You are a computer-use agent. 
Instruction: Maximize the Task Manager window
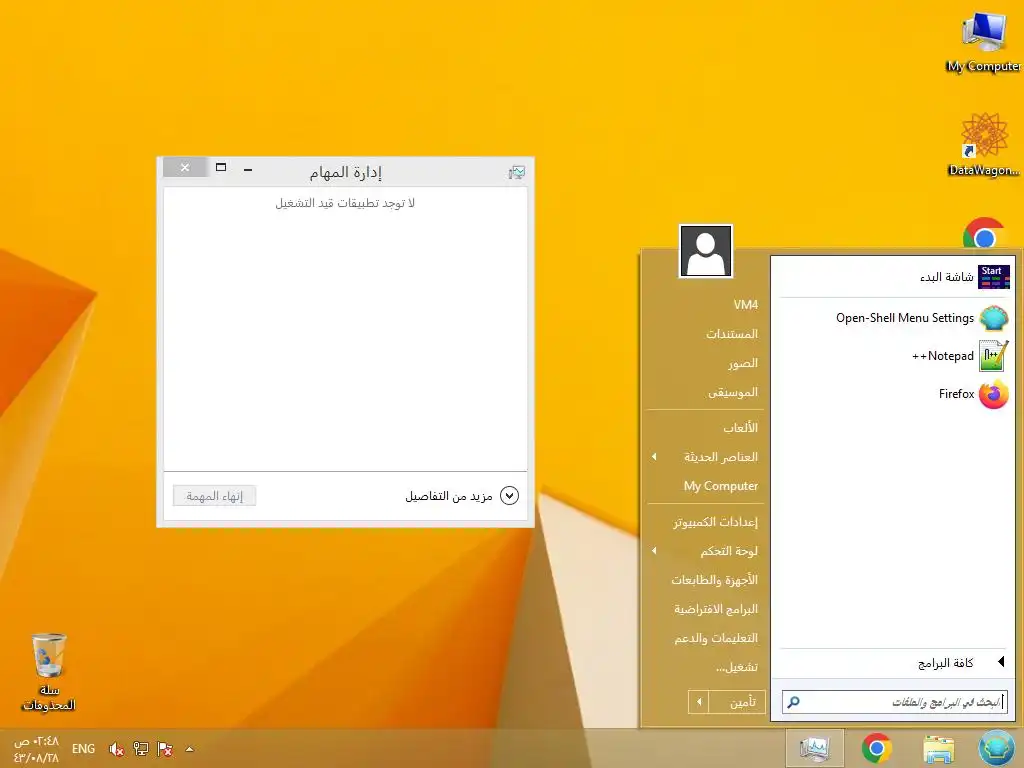pos(221,168)
